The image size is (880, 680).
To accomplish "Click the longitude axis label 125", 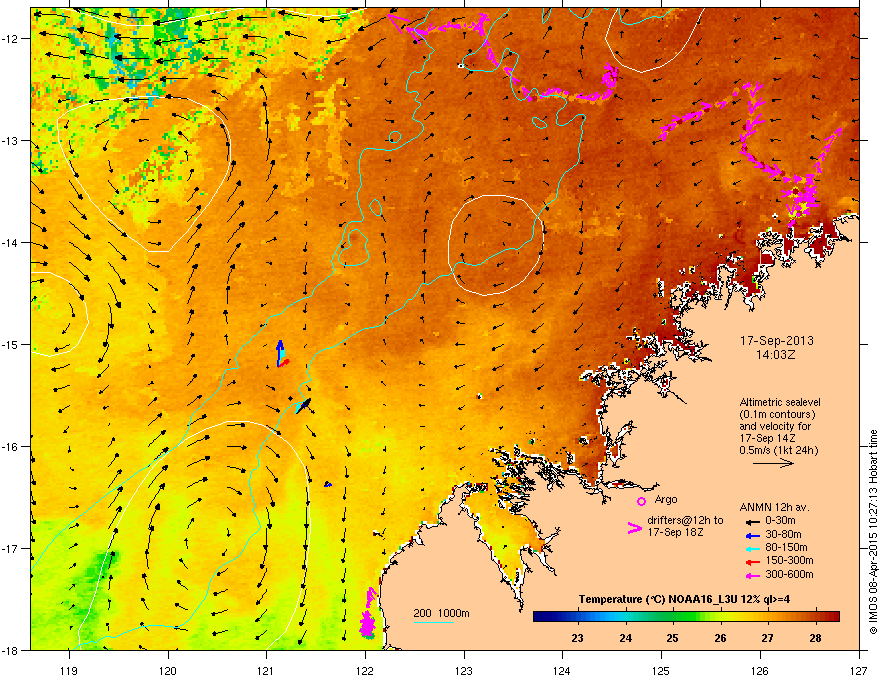I will coord(661,670).
